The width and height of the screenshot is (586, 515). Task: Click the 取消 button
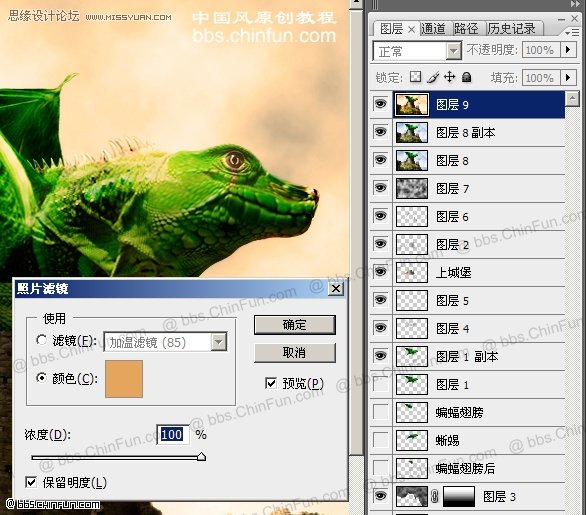coord(294,352)
